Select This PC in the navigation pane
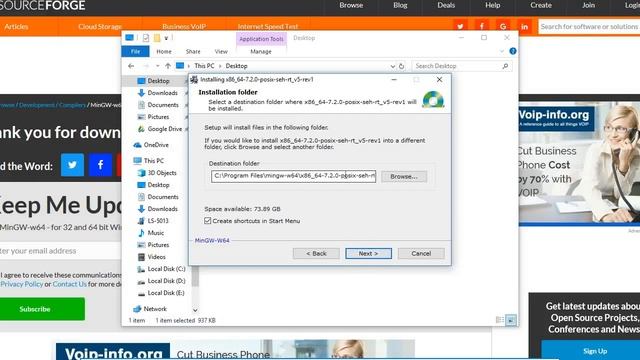This screenshot has width=640, height=360. pos(153,160)
